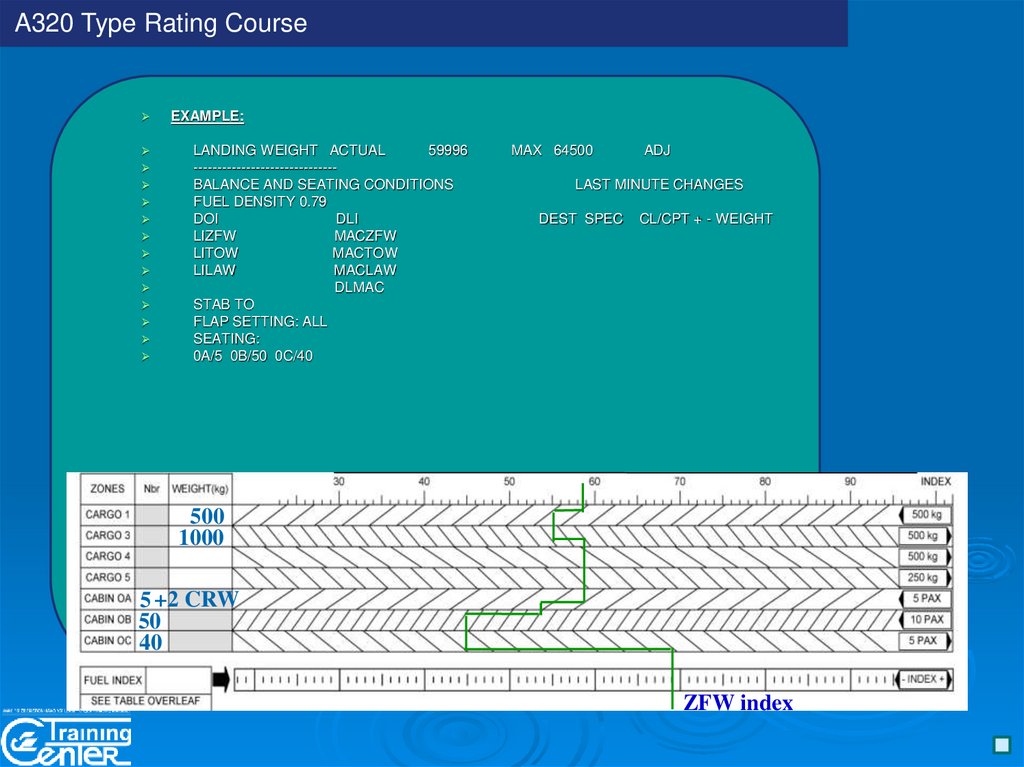
Task: Click the DLI label
Action: pos(347,219)
